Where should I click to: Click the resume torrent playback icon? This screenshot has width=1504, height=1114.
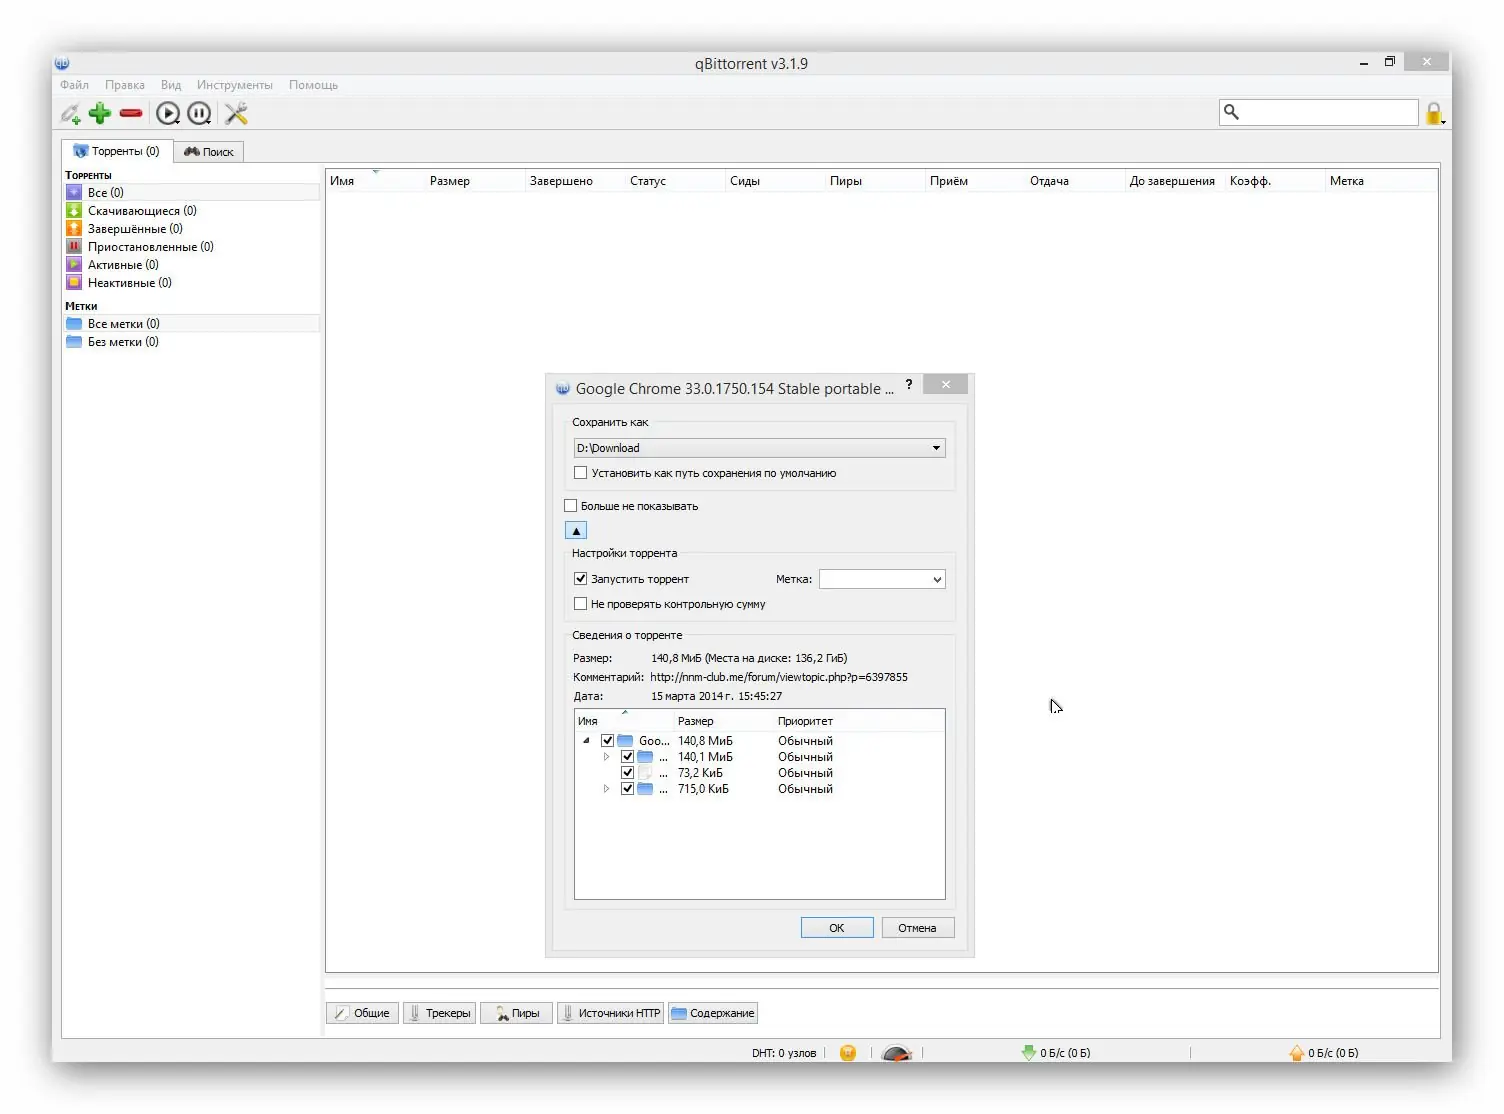(168, 113)
